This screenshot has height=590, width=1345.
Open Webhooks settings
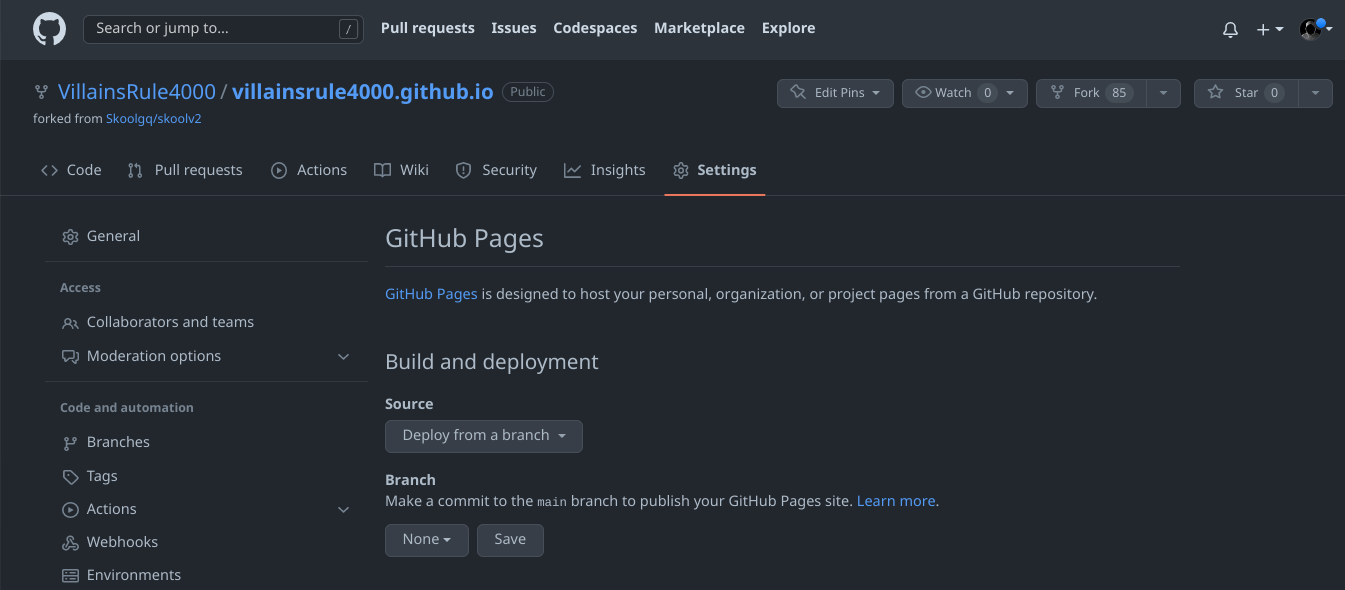point(206,542)
